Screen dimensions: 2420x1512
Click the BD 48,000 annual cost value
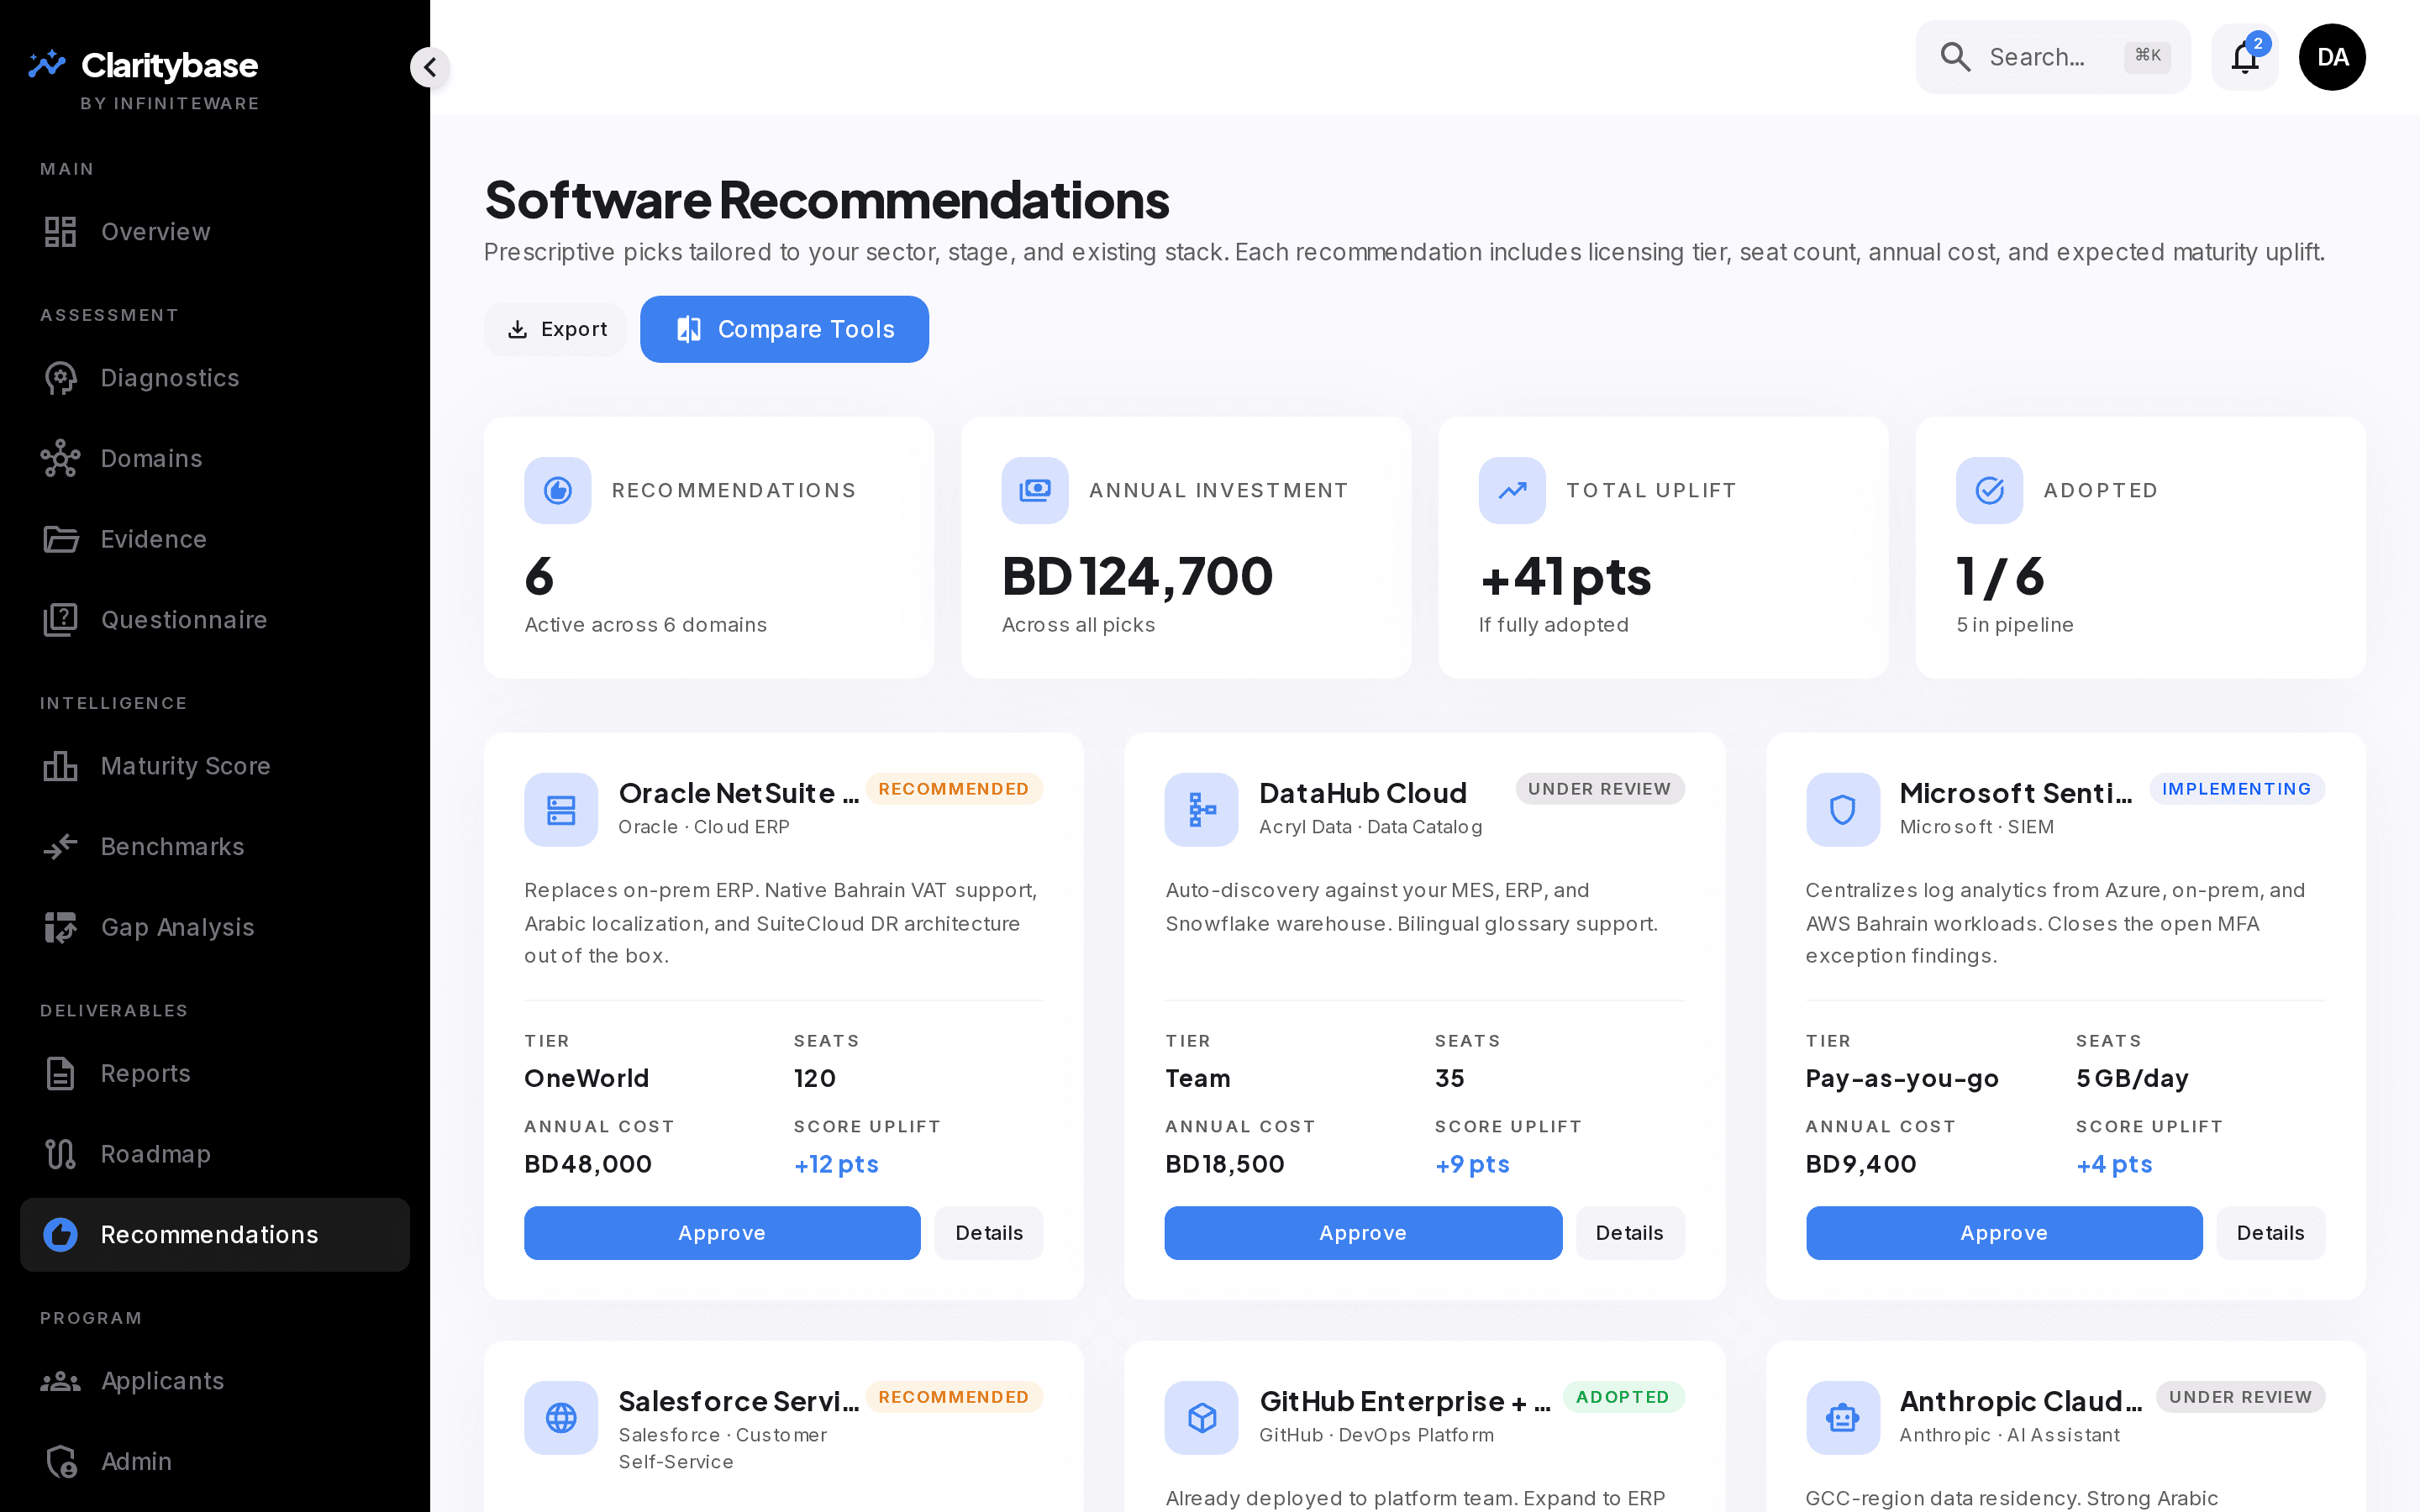(588, 1164)
